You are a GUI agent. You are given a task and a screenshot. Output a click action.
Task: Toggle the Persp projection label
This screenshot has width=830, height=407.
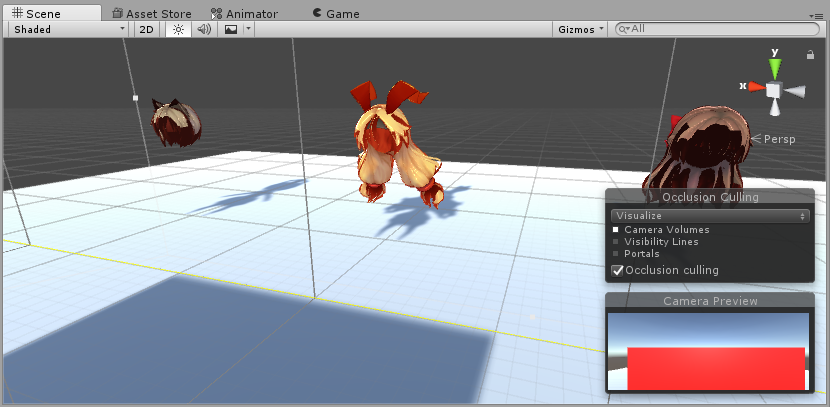(x=774, y=139)
